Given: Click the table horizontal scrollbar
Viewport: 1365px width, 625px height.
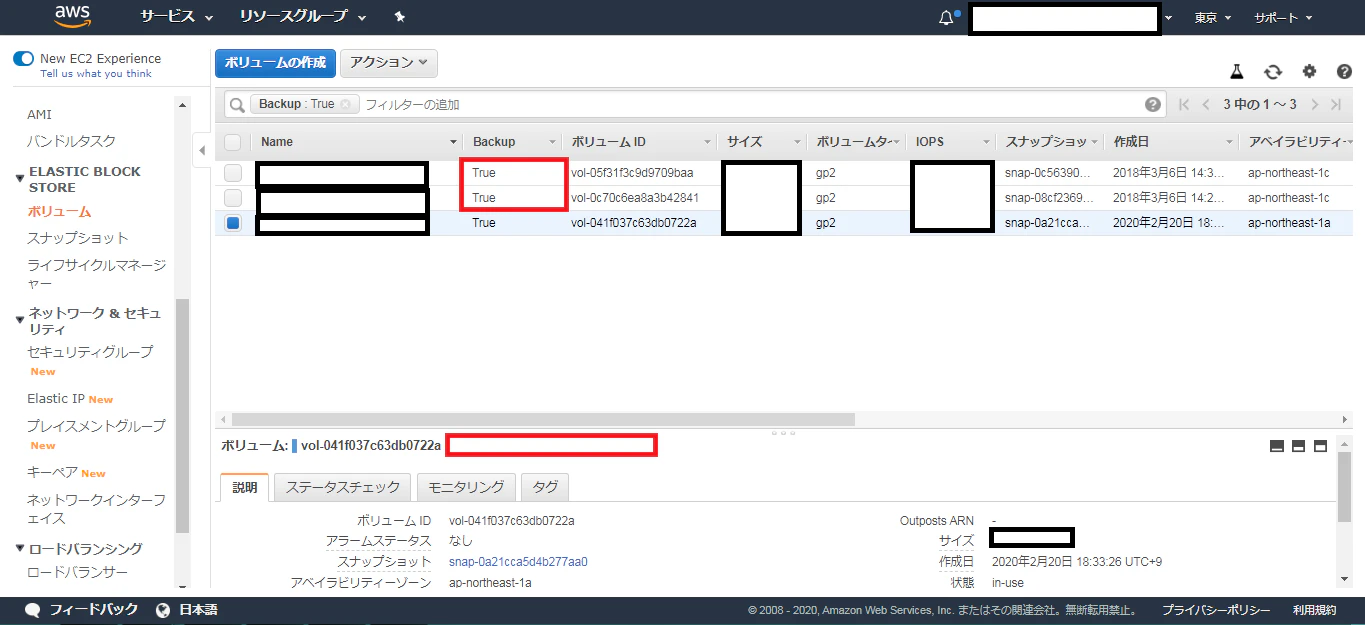Looking at the screenshot, I should click(543, 420).
